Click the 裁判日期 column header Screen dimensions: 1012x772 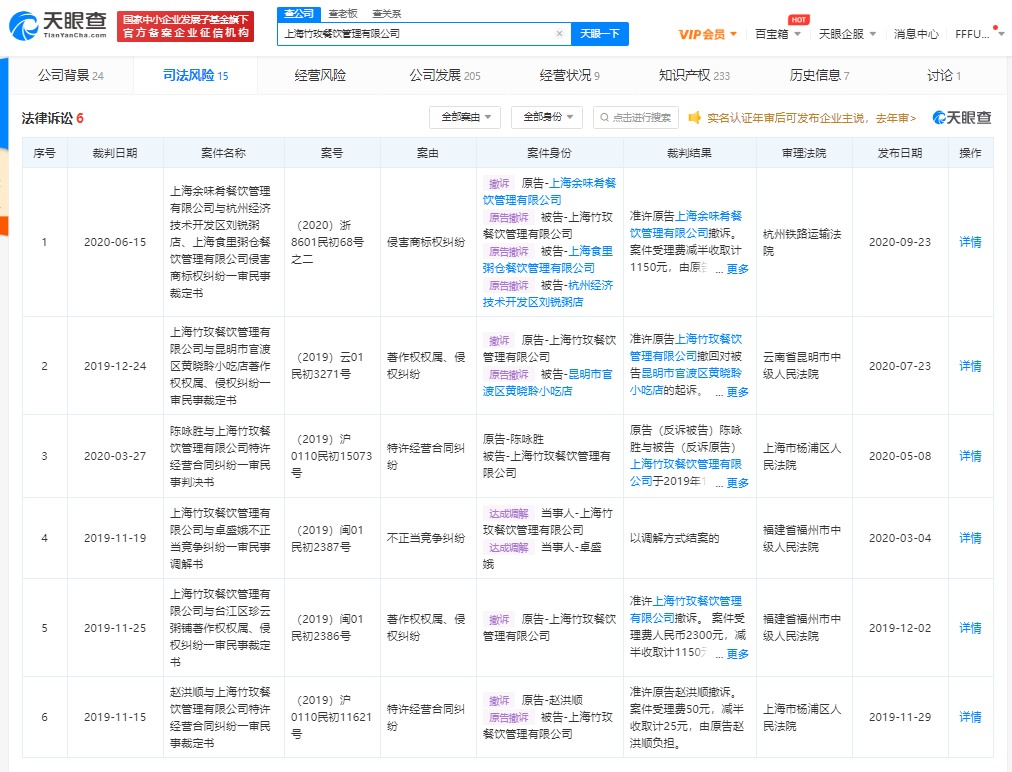click(x=115, y=153)
